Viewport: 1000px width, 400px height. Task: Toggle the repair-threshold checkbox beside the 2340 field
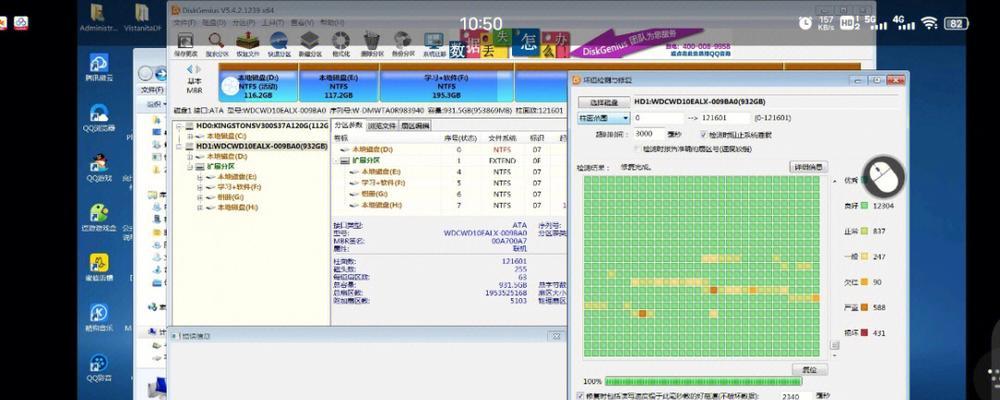tap(579, 396)
